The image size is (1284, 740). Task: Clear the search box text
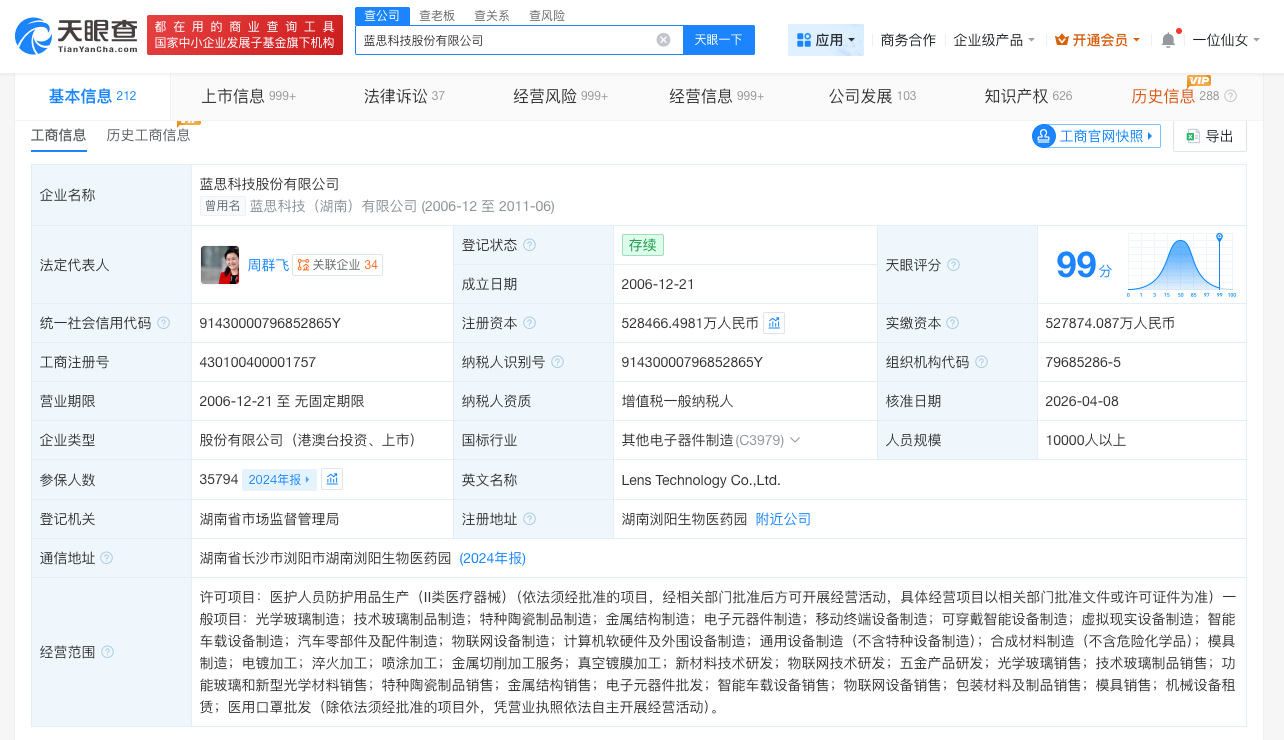tap(663, 40)
